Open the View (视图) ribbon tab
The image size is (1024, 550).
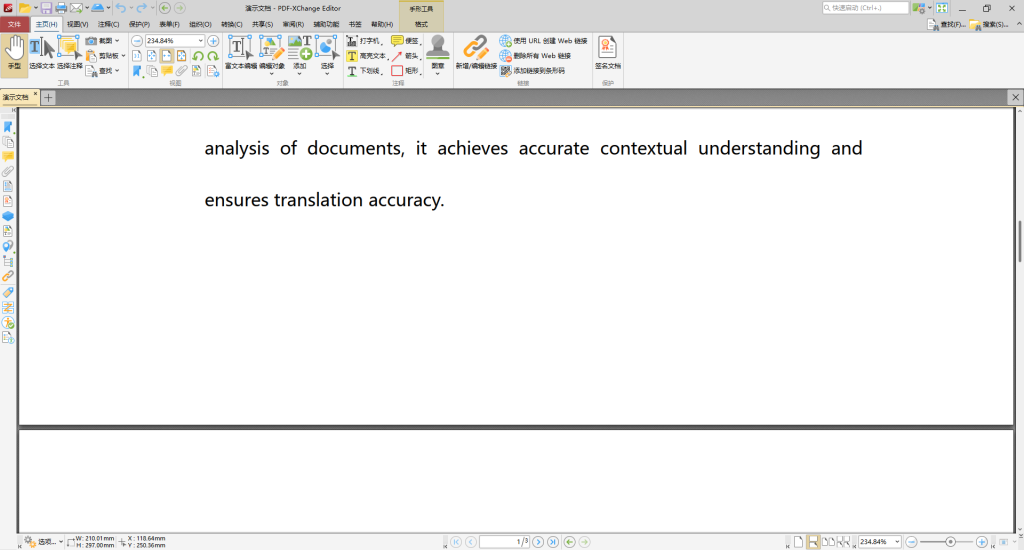(77, 23)
